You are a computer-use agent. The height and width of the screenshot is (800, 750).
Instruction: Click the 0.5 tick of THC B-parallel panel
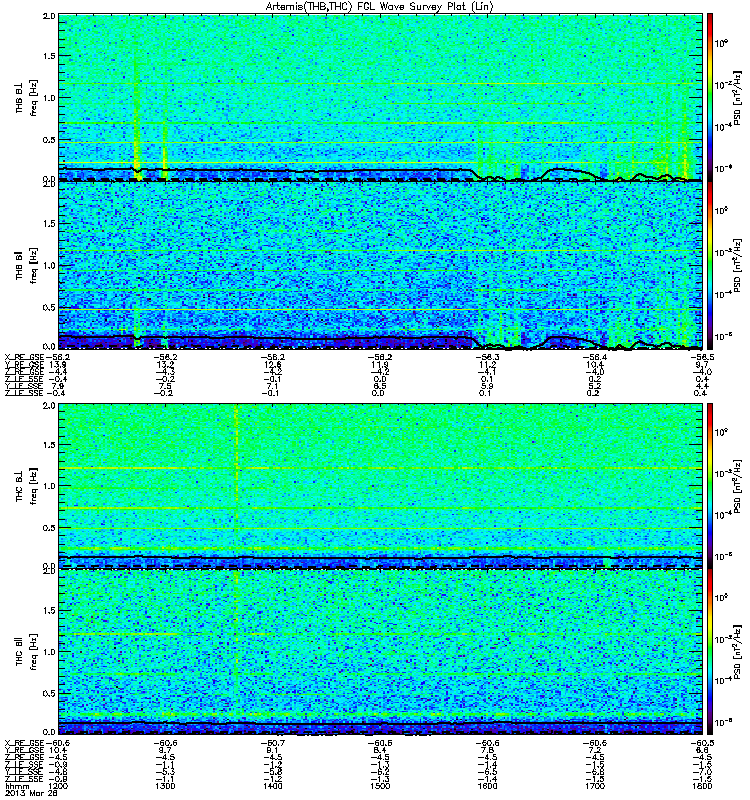[49, 693]
